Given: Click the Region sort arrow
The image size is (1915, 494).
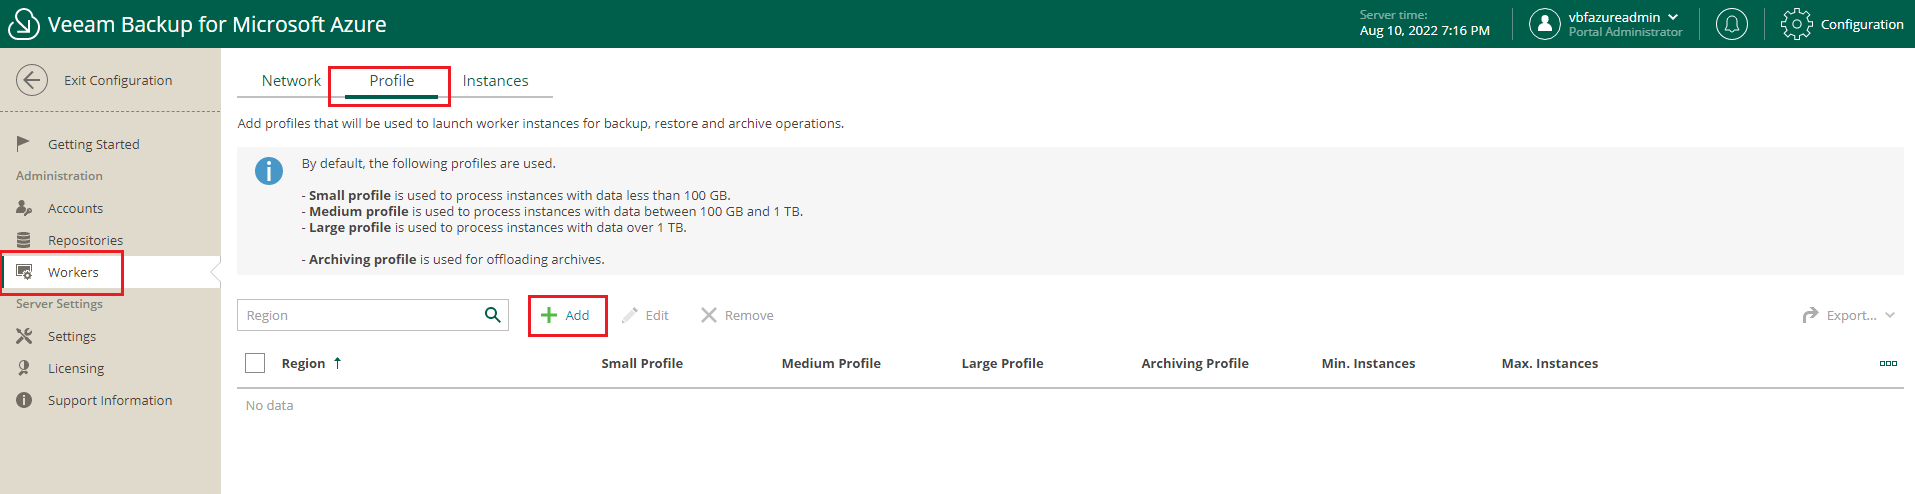Looking at the screenshot, I should [x=338, y=363].
